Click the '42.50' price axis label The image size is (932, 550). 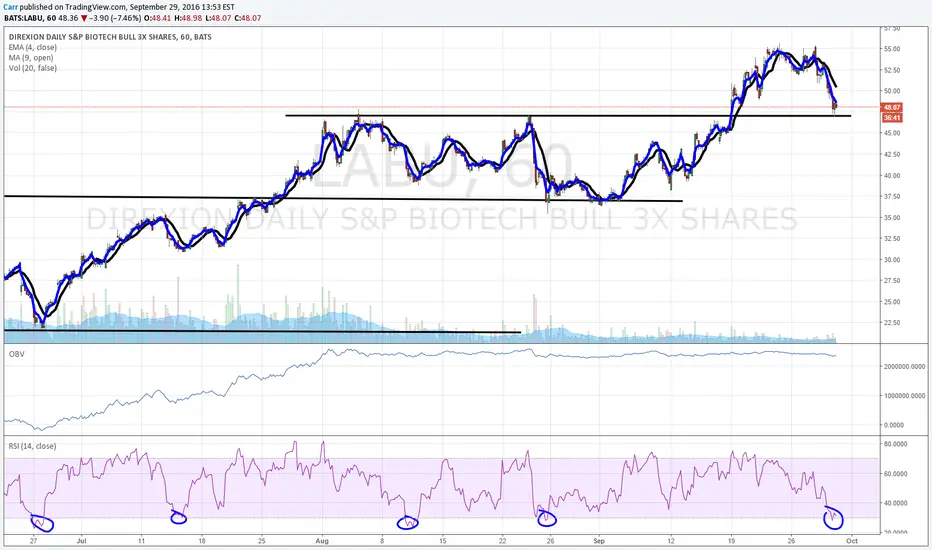coord(892,154)
